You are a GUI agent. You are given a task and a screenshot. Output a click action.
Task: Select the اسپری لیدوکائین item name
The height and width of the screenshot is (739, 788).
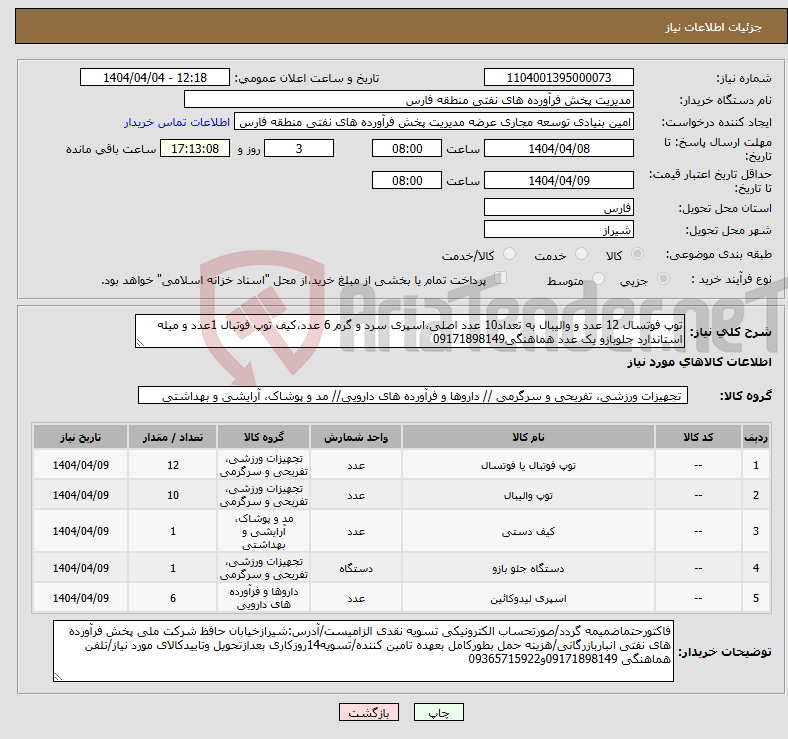coord(528,598)
